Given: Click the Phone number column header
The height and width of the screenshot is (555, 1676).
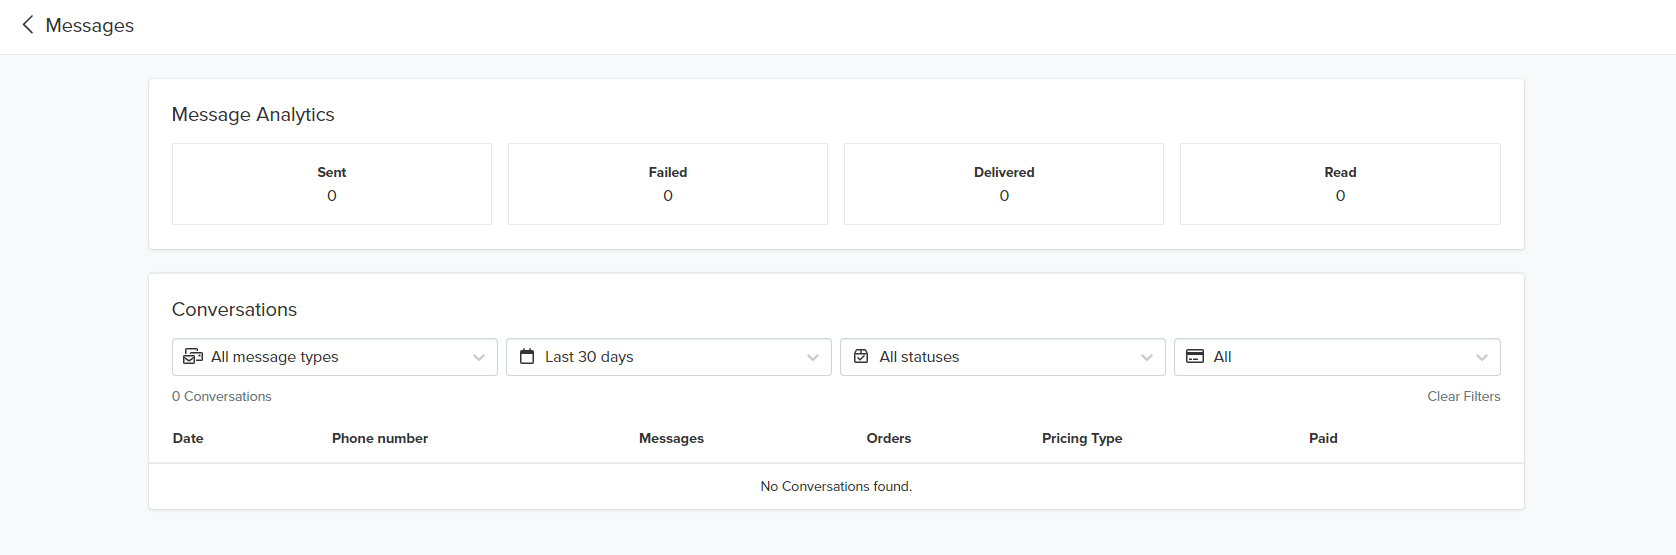Looking at the screenshot, I should [x=380, y=438].
